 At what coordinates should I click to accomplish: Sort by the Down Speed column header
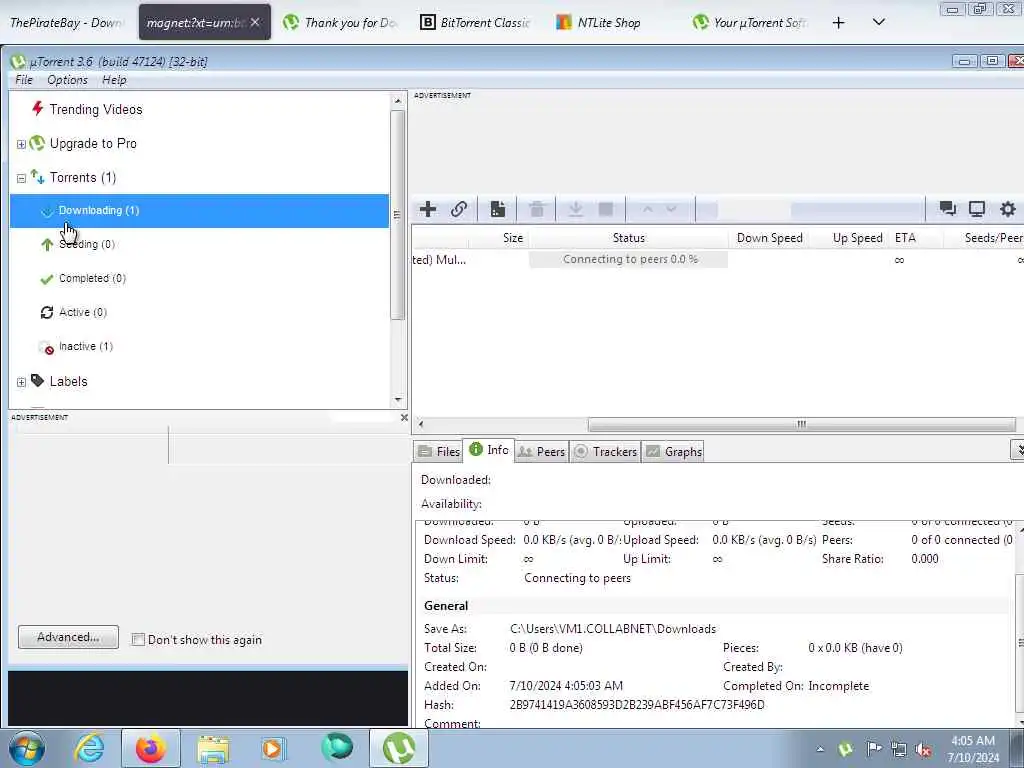coord(769,238)
